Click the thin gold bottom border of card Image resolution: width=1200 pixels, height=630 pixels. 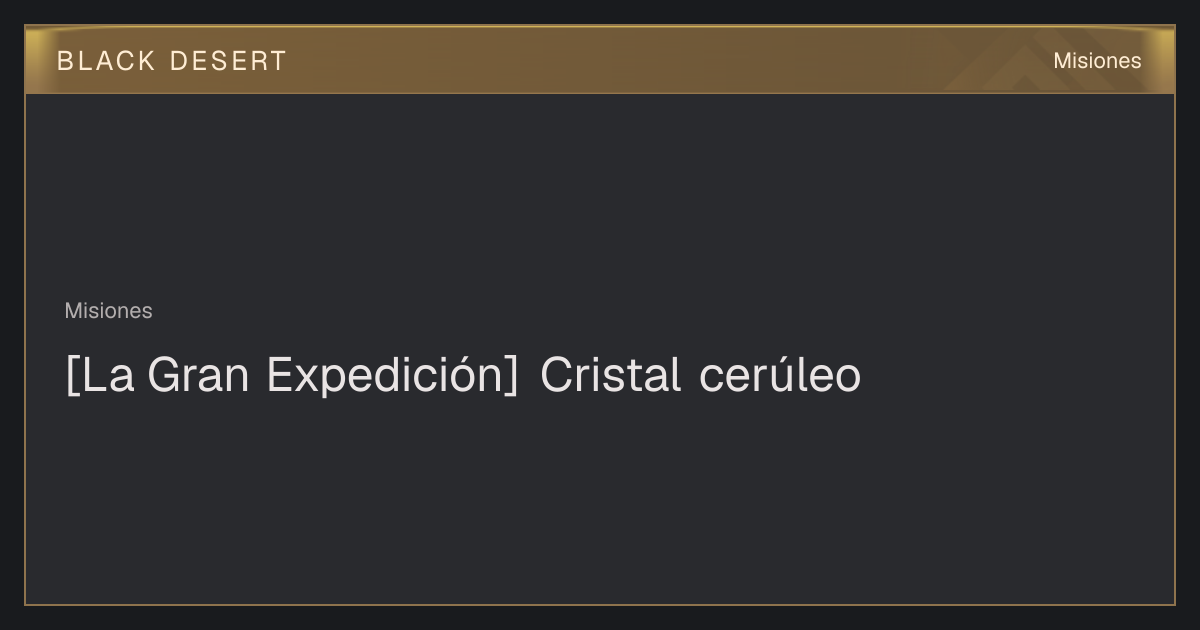pos(600,604)
